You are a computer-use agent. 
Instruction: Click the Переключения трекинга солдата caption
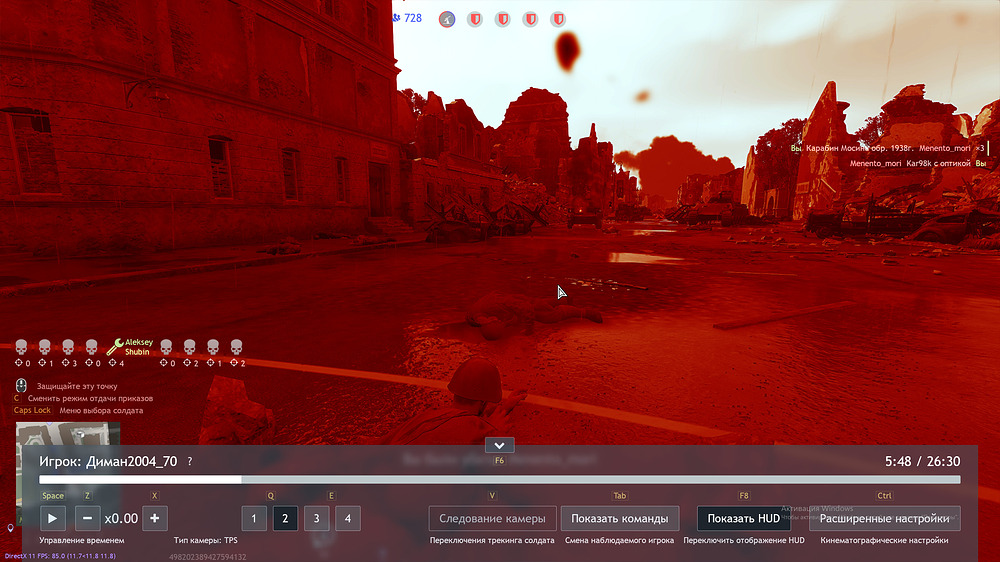pyautogui.click(x=492, y=540)
